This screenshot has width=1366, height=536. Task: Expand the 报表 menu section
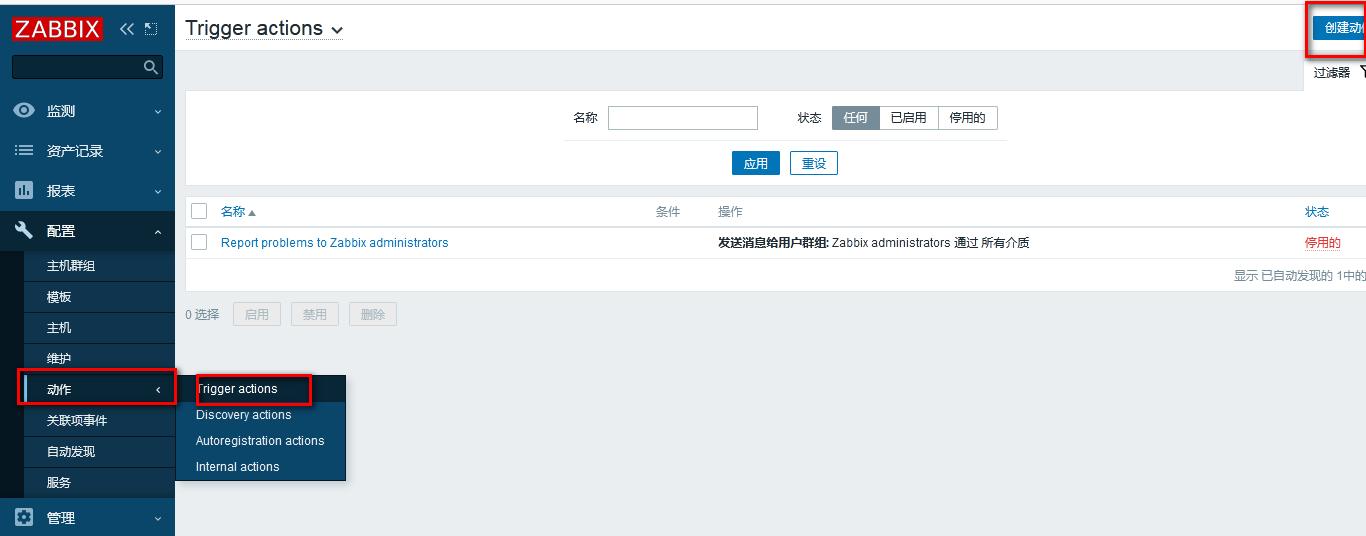[x=87, y=191]
